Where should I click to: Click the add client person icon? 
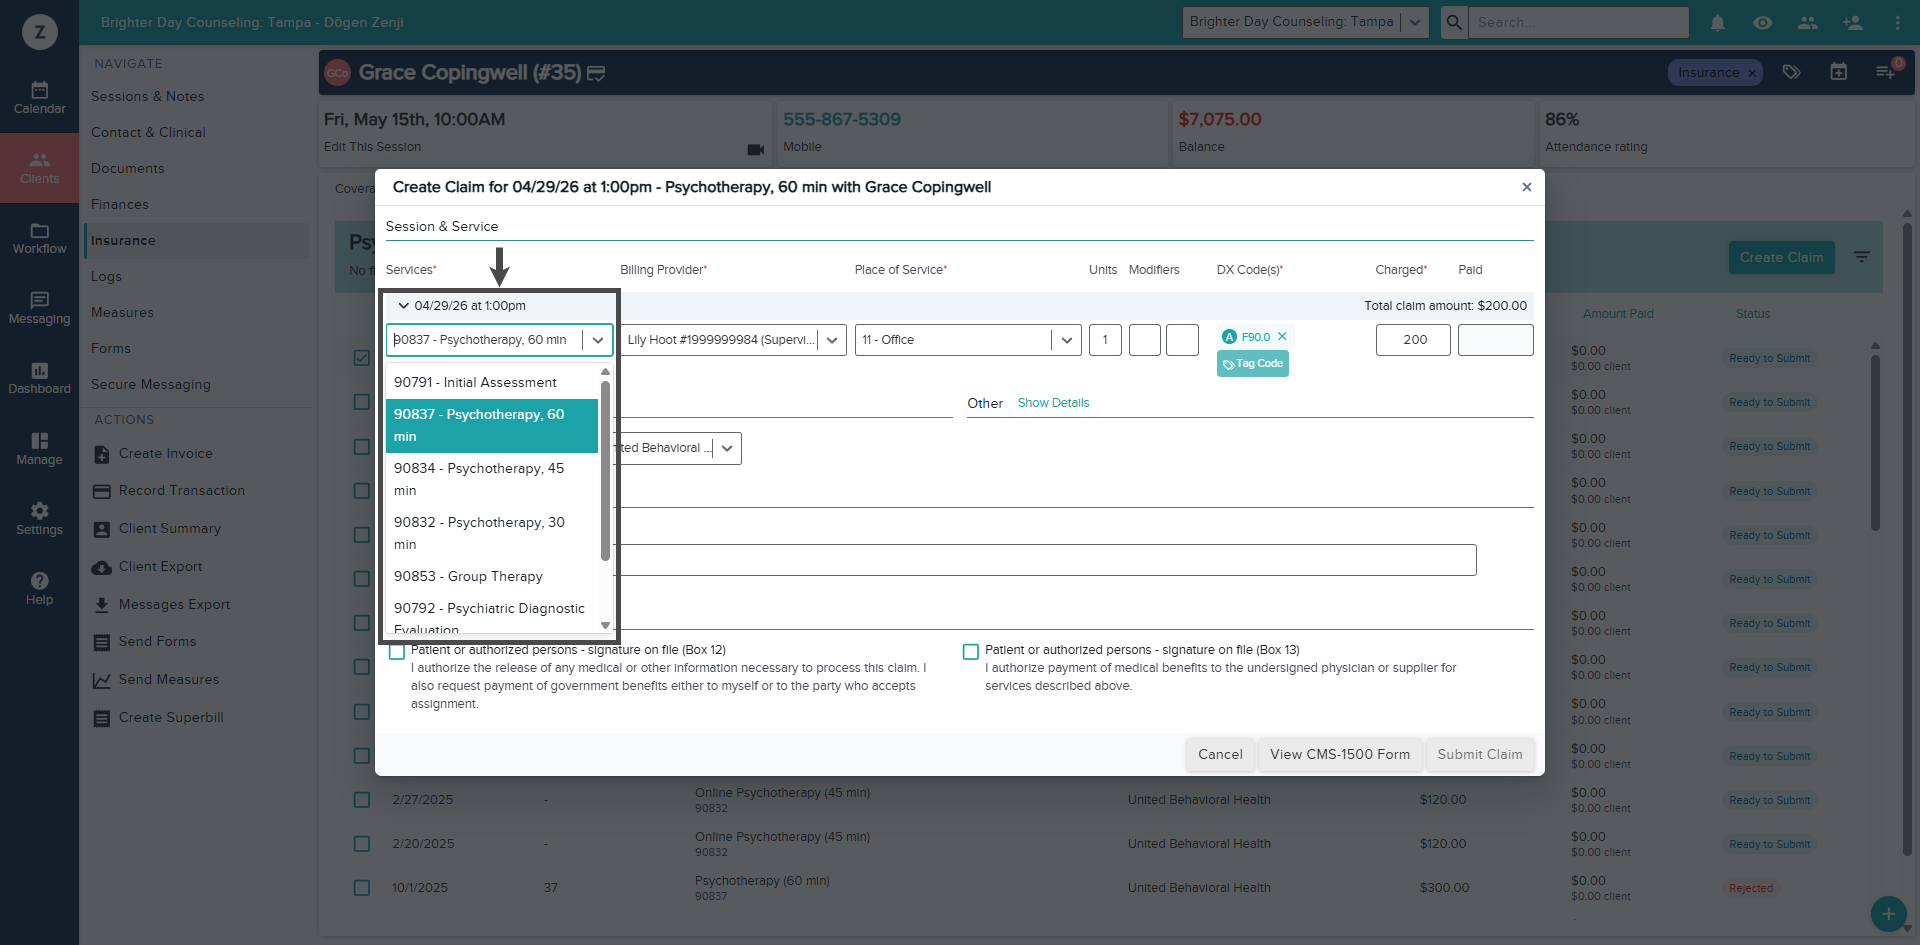(1852, 22)
